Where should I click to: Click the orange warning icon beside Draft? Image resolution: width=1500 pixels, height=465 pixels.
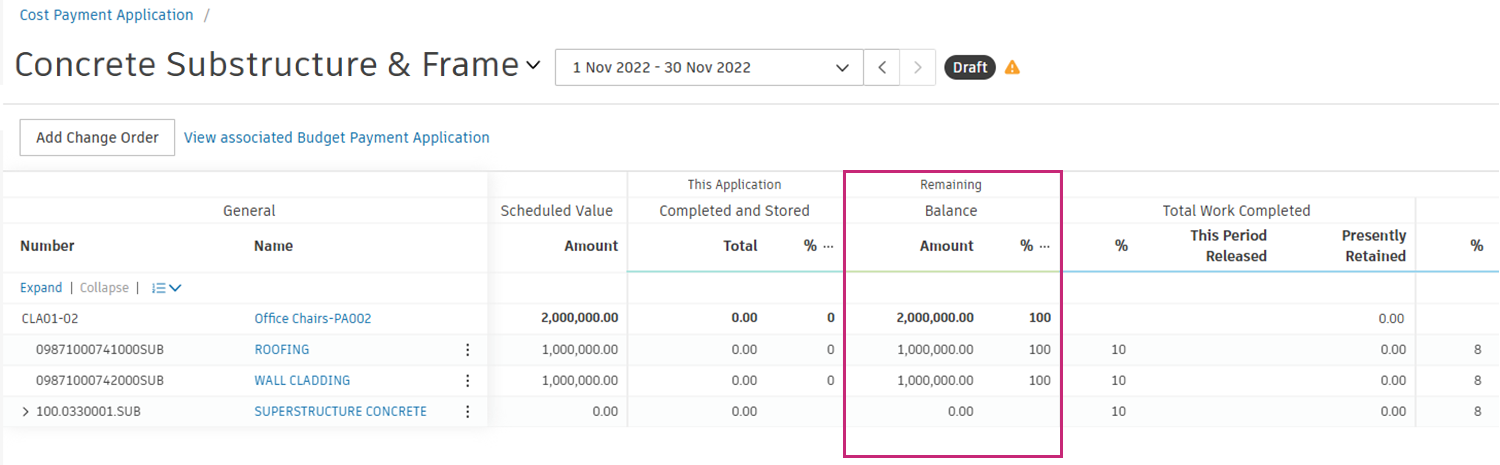pyautogui.click(x=1012, y=68)
